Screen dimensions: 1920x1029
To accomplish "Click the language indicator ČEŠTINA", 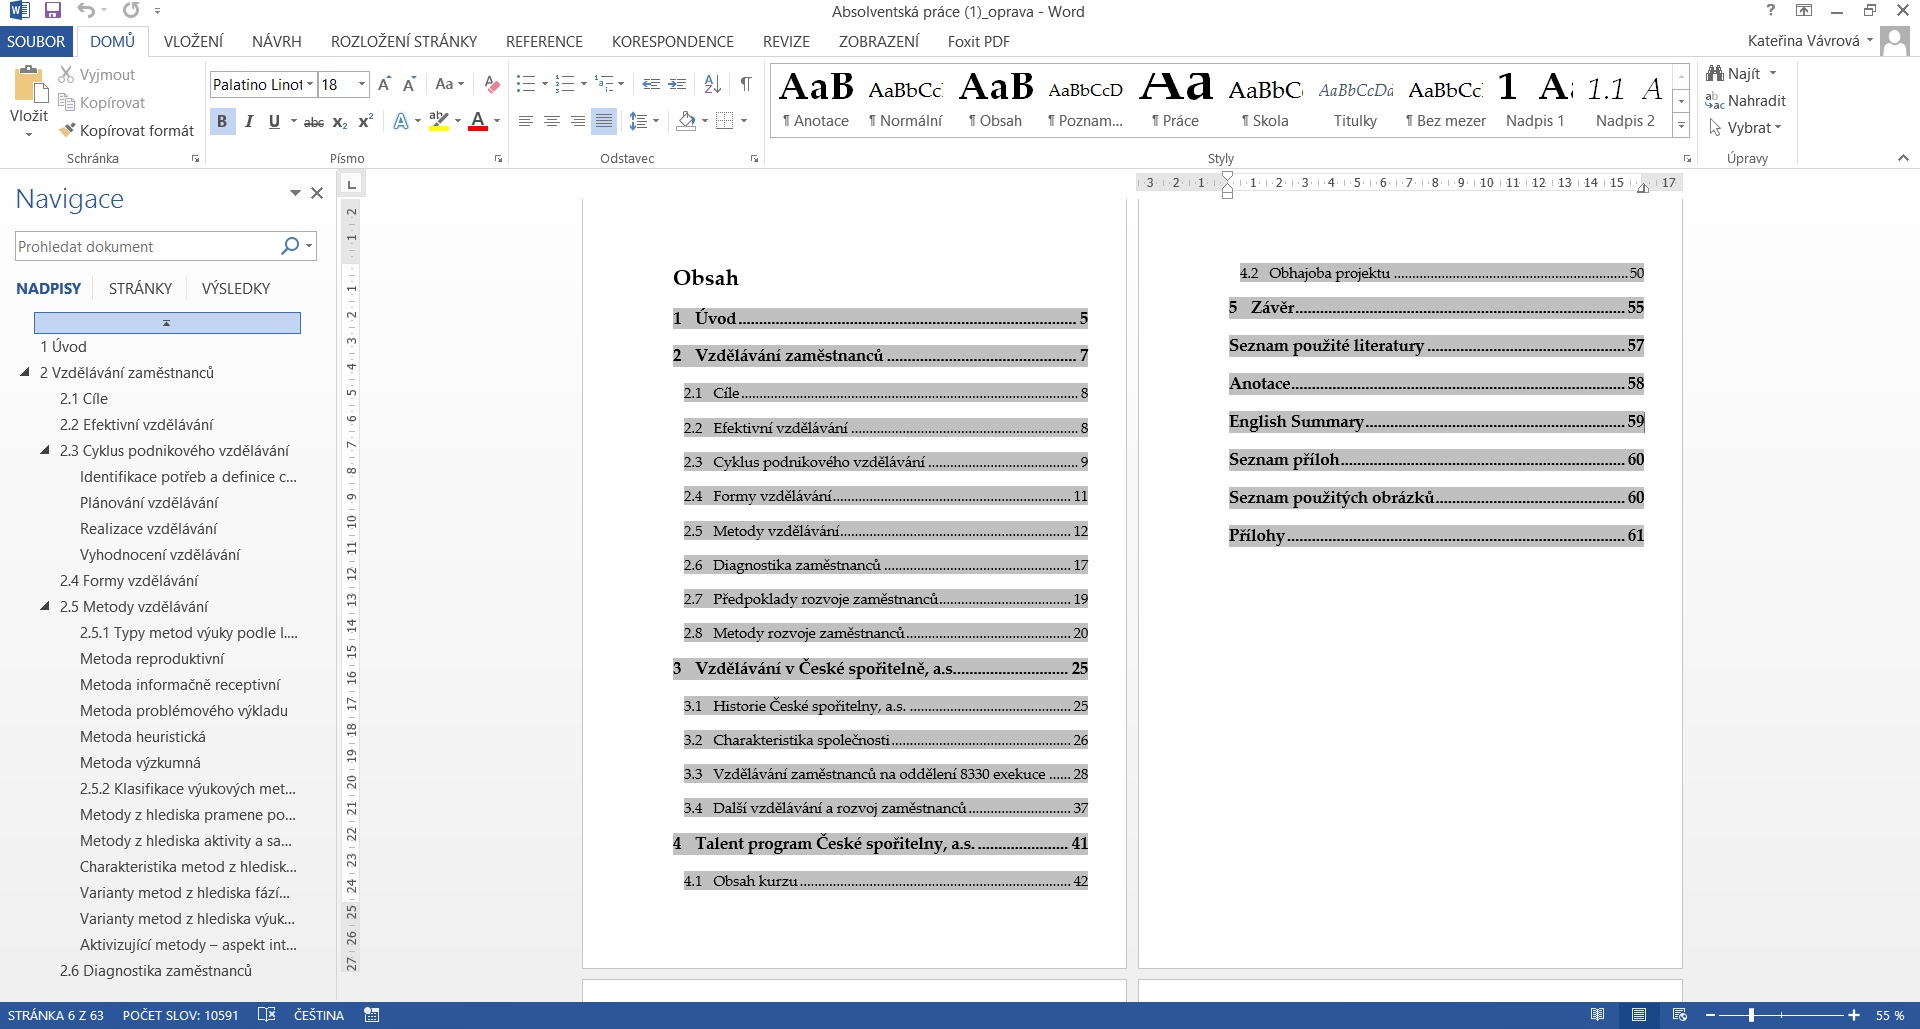I will click(x=319, y=1015).
